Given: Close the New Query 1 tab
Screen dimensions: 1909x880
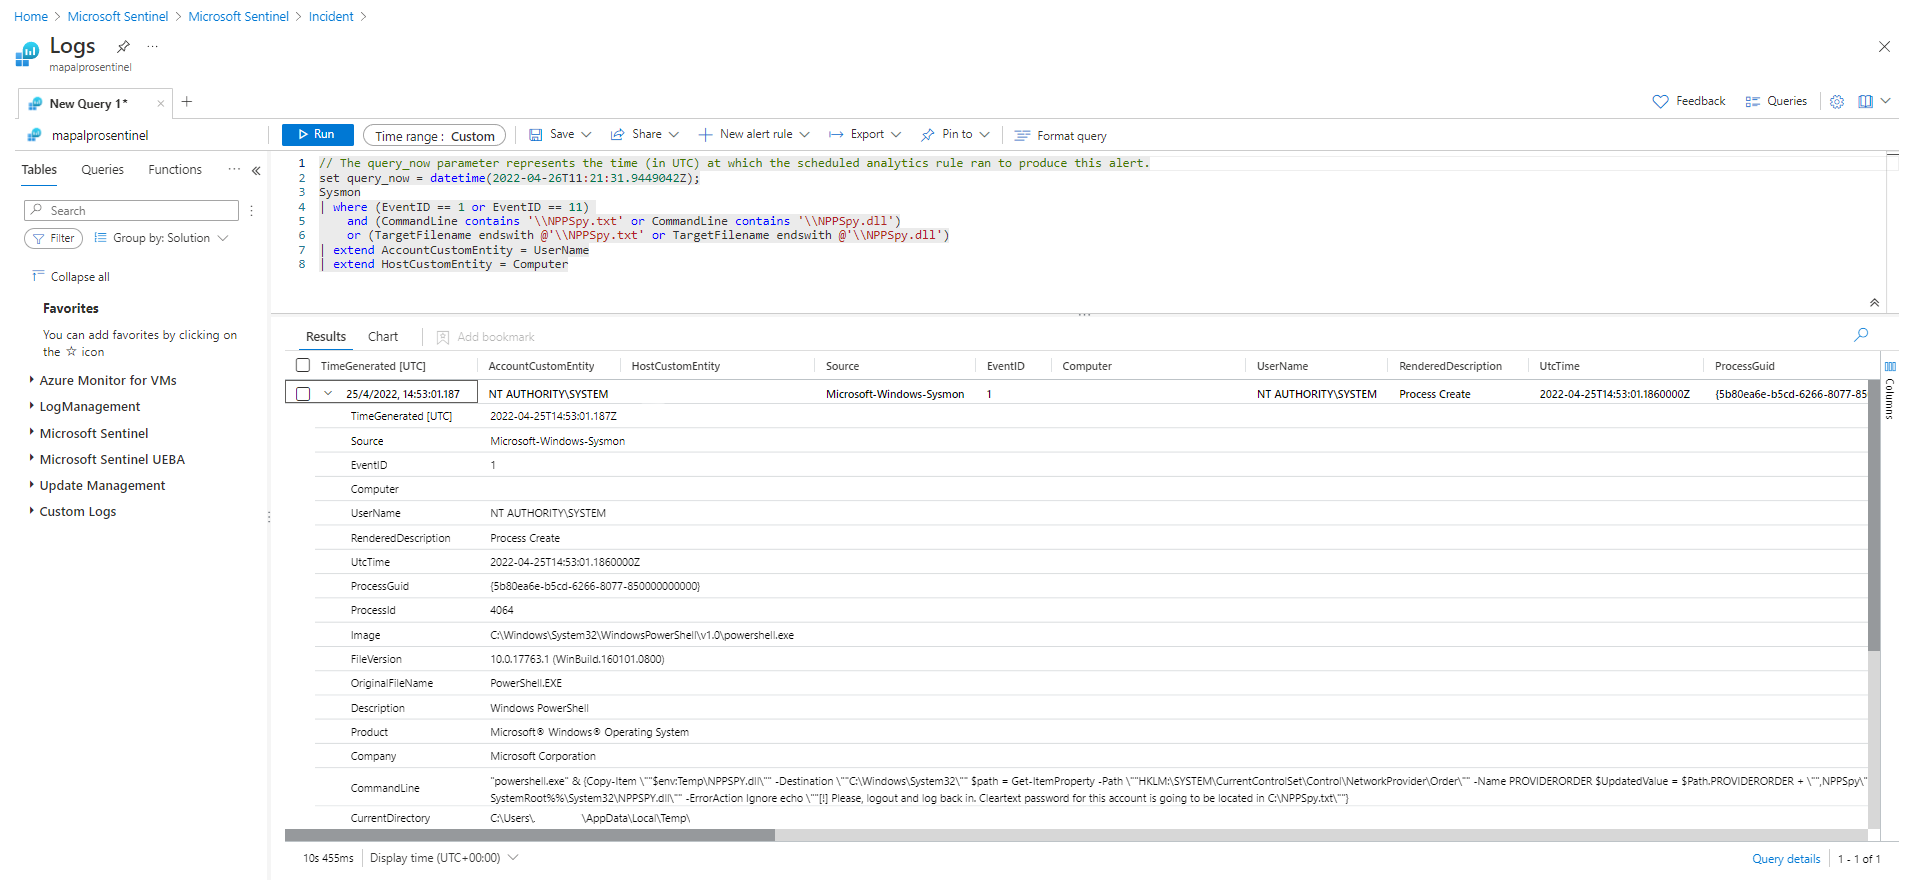Looking at the screenshot, I should 160,103.
